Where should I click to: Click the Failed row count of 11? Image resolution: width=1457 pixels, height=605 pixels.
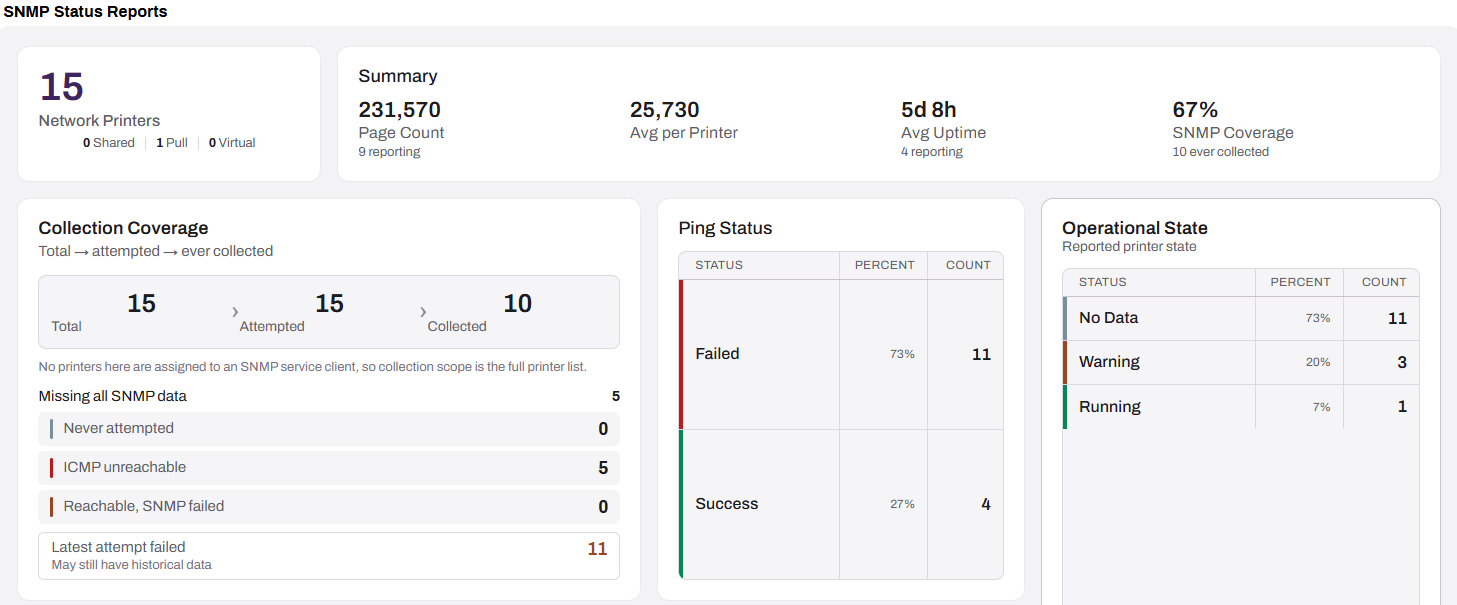click(981, 354)
